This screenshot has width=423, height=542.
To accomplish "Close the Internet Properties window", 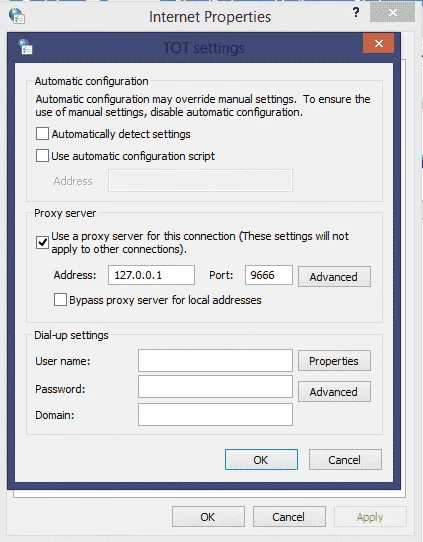I will [392, 13].
